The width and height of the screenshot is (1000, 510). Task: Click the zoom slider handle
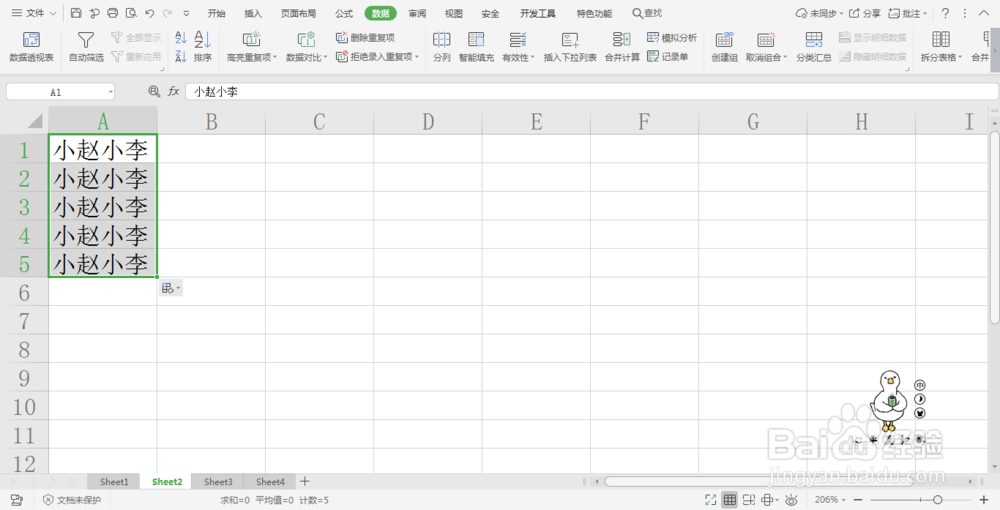tap(937, 500)
